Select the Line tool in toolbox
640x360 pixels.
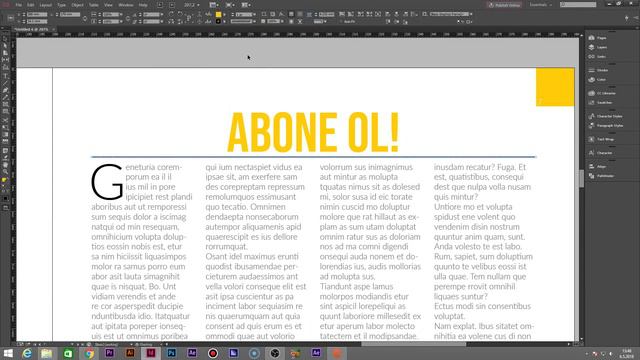point(5,83)
